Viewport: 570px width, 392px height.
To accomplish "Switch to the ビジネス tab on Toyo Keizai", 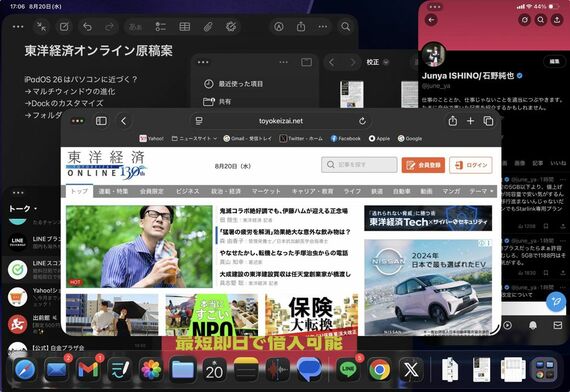I will 188,191.
